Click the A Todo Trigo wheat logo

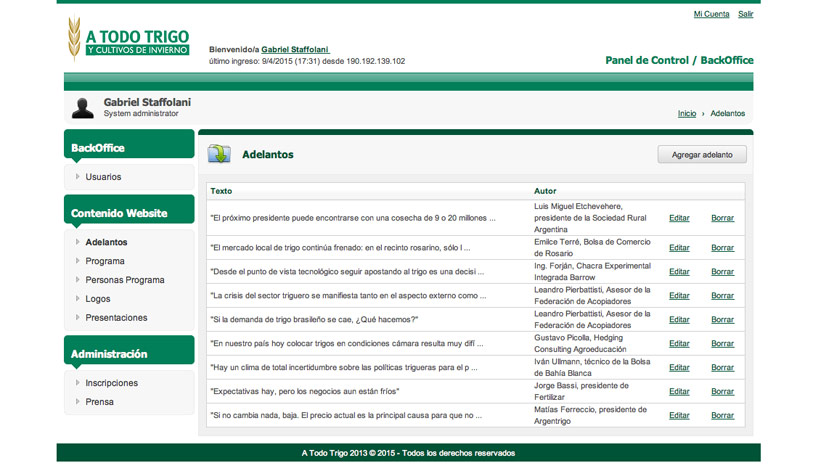(129, 38)
